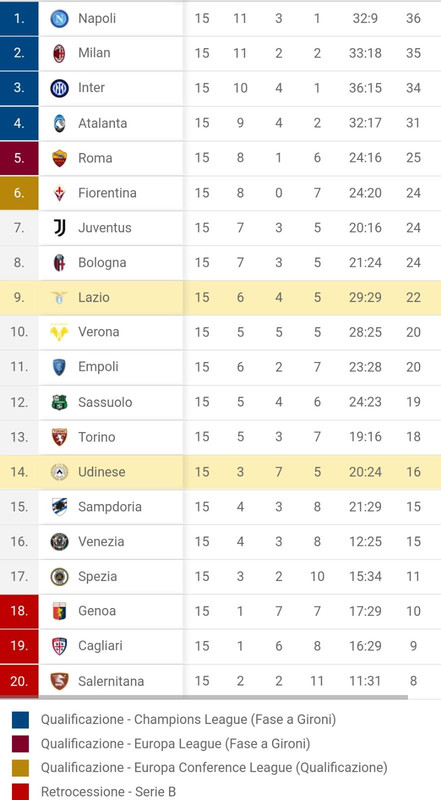Open the Sassuolo team page link
Image resolution: width=441 pixels, height=800 pixels.
[x=105, y=402]
